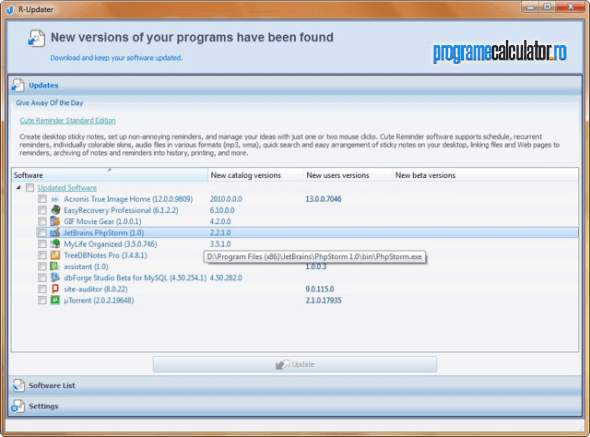The height and width of the screenshot is (437, 590).
Task: Click the dbForge Studio Beta icon
Action: point(55,278)
